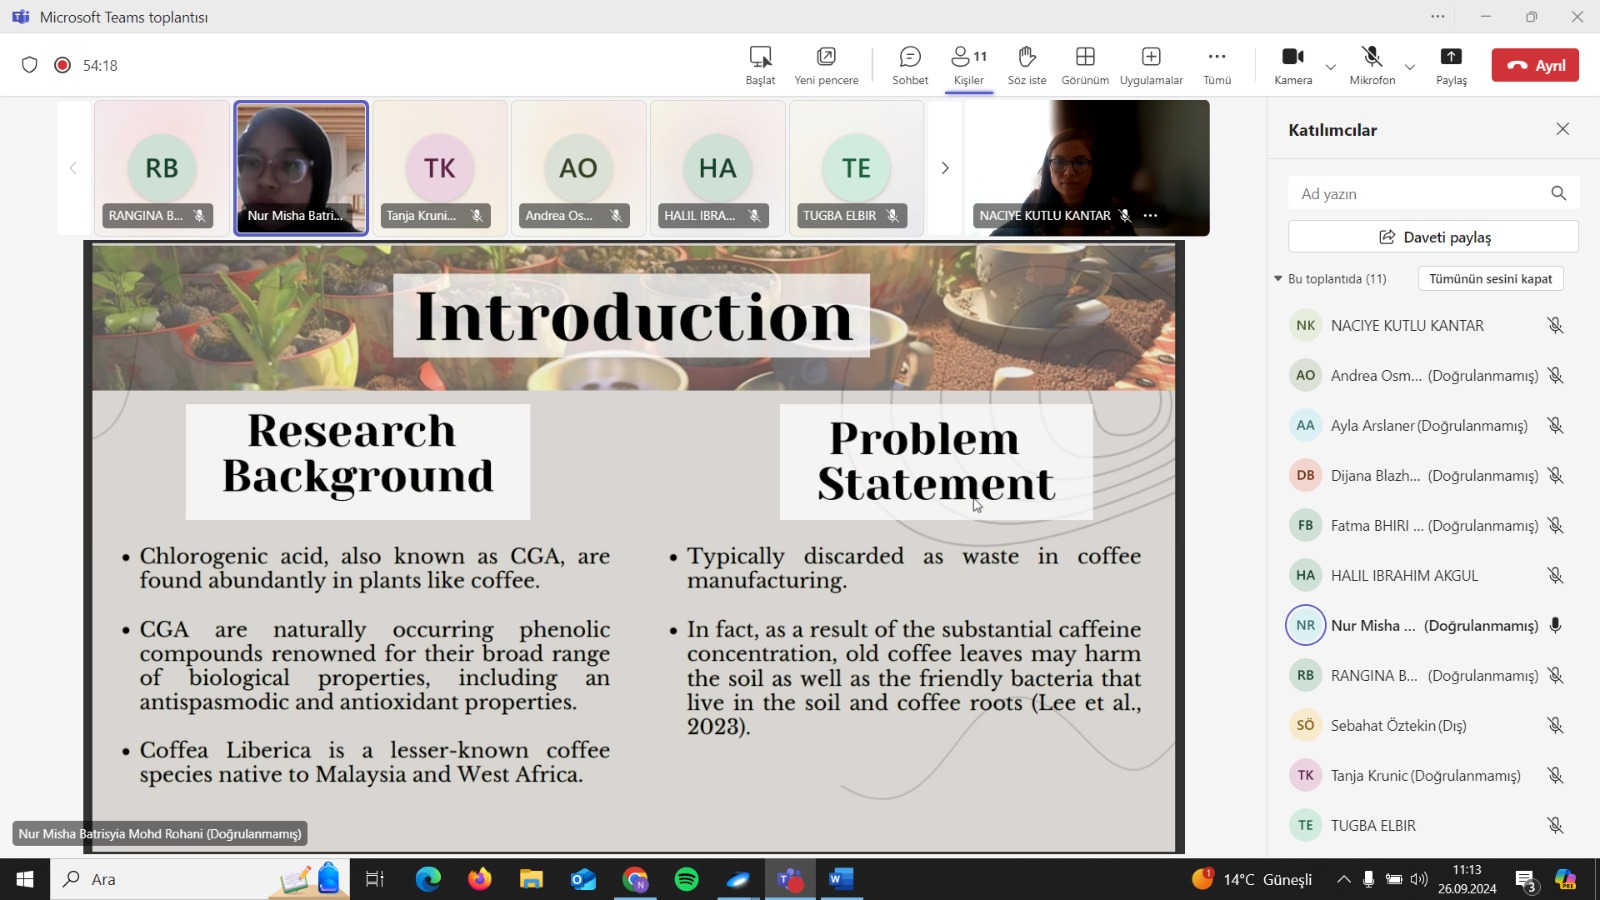Viewport: 1600px width, 900px height.
Task: Open the Uygulamalar apps menu
Action: [x=1151, y=65]
